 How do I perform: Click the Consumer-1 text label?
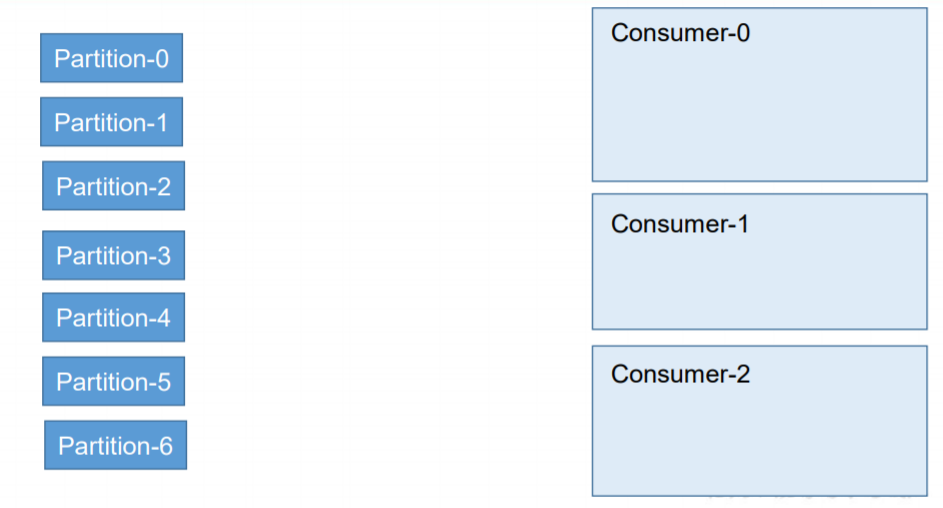[x=680, y=224]
